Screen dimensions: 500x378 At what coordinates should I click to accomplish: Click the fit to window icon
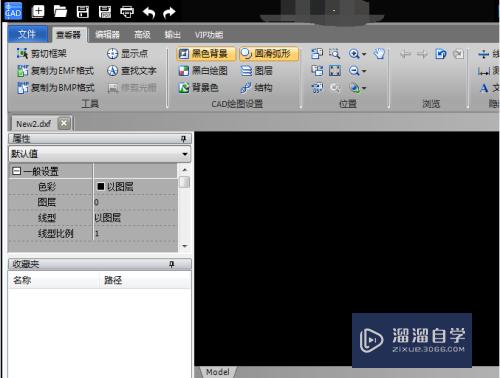tap(335, 71)
